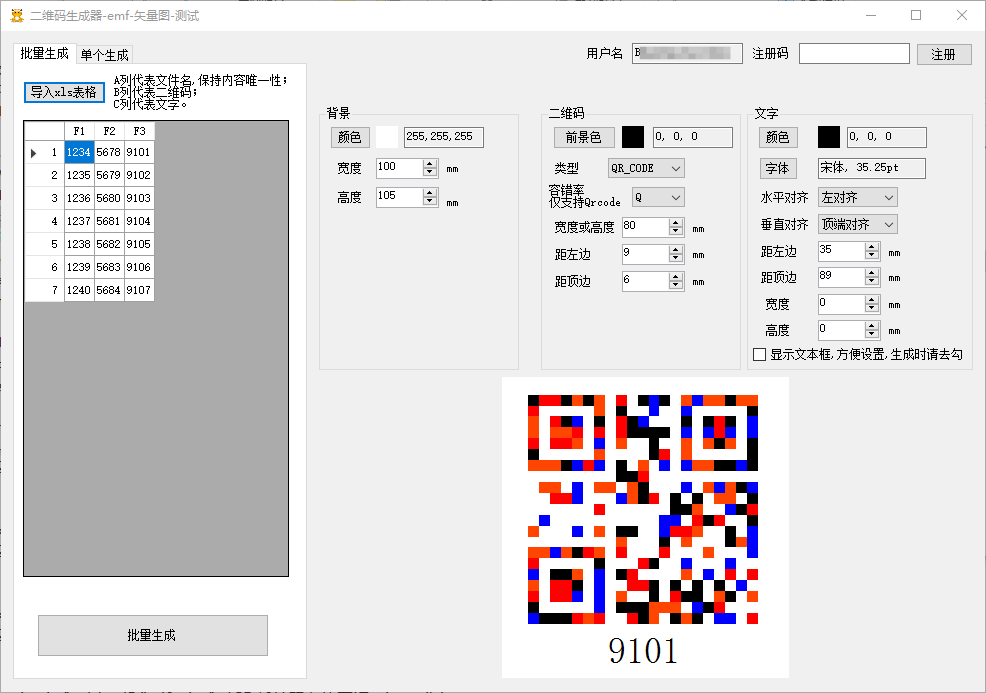Viewport: 986px width, 693px height.
Task: Select cell 5679 in the table
Action: [109, 175]
